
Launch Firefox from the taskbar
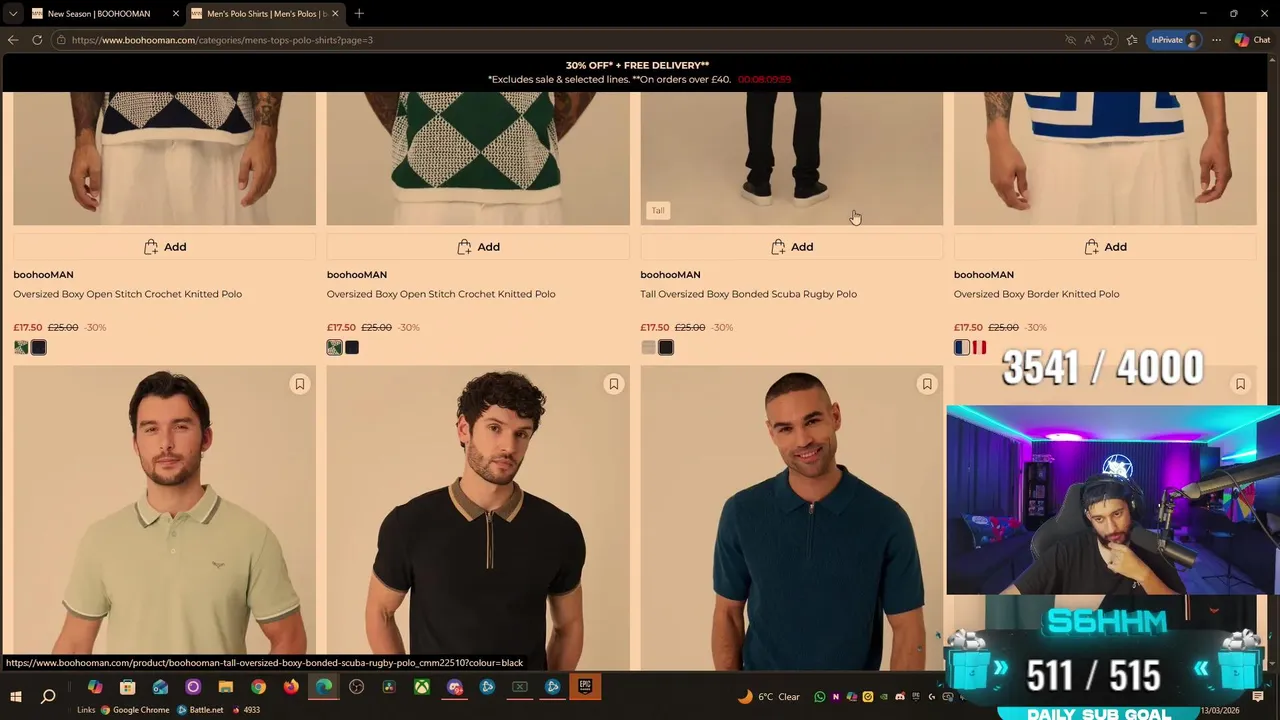(x=291, y=687)
